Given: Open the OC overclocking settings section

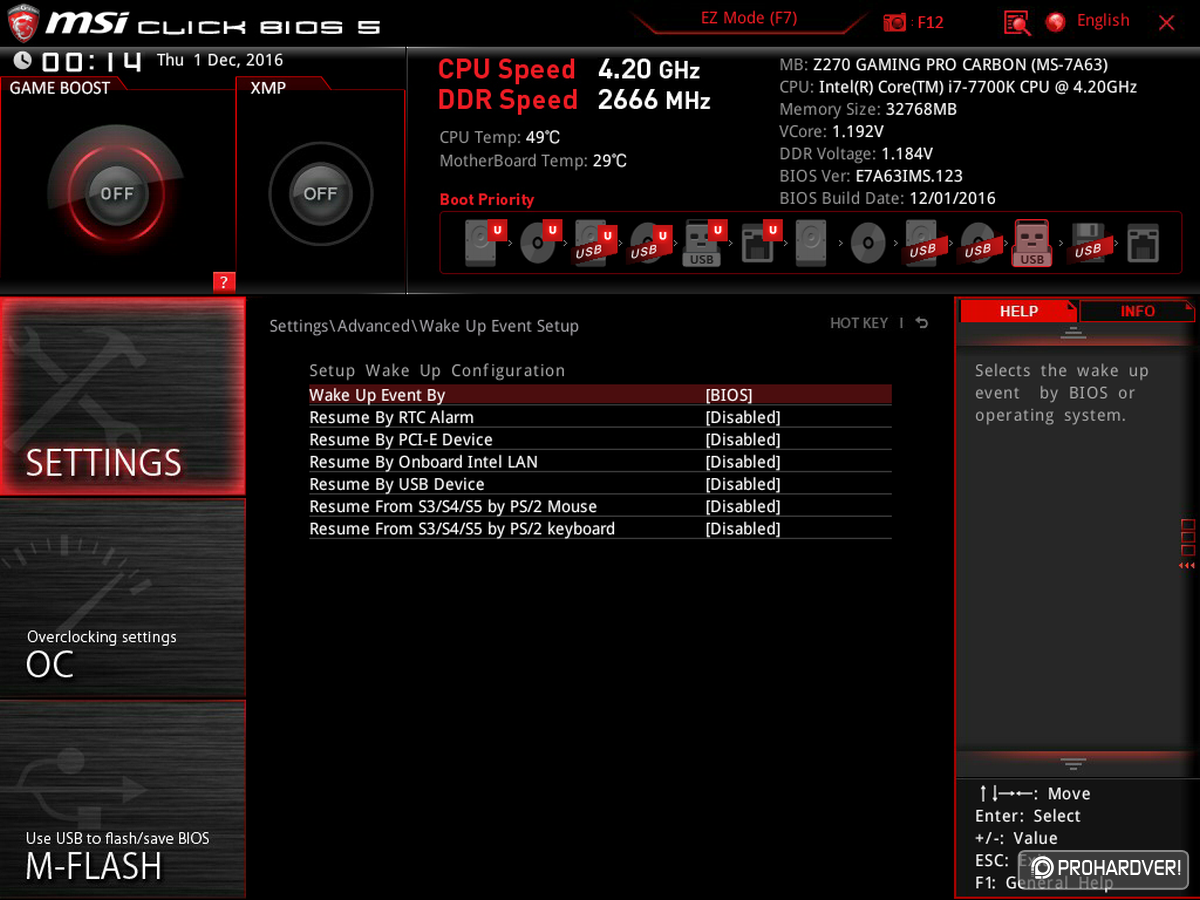Looking at the screenshot, I should pyautogui.click(x=122, y=598).
